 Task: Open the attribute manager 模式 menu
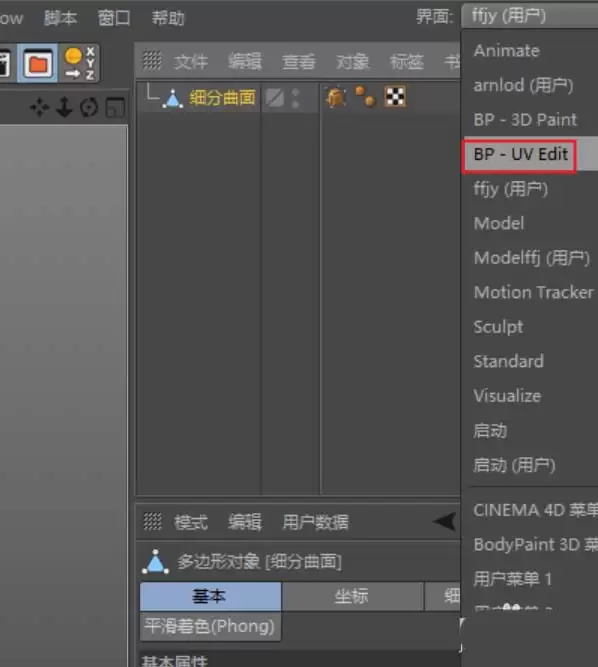pos(191,522)
